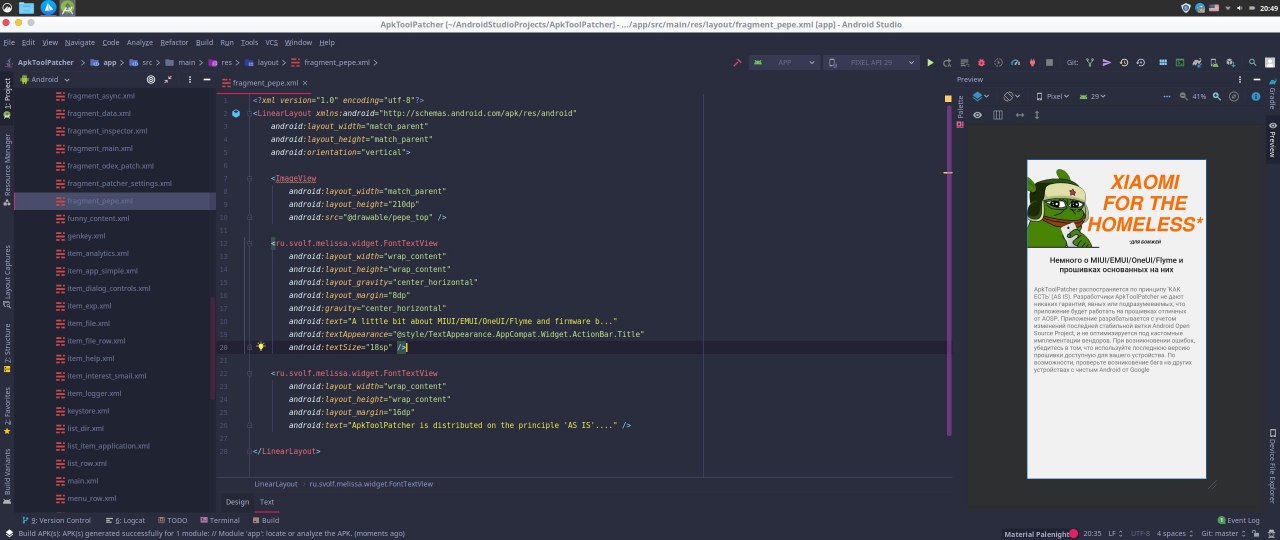
Task: Switch to the Design tab
Action: pos(237,502)
